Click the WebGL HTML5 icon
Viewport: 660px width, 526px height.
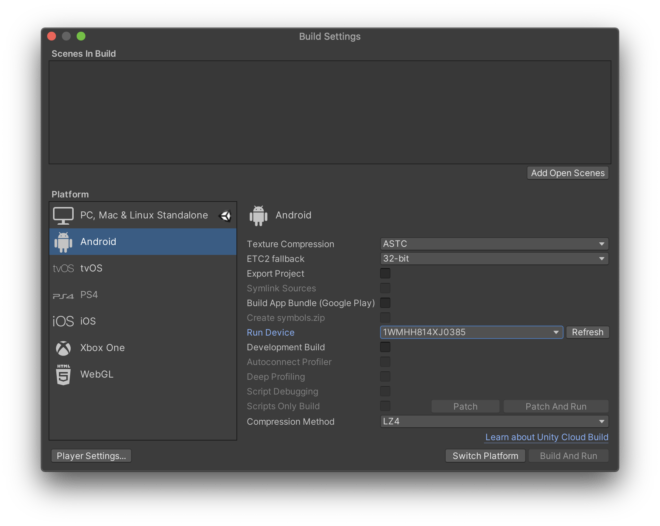click(63, 375)
